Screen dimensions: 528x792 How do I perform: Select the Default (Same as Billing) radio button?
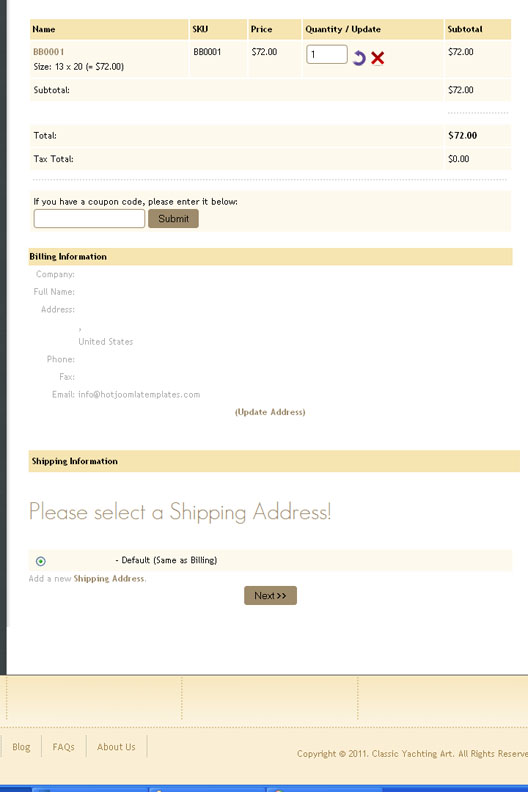tap(40, 561)
